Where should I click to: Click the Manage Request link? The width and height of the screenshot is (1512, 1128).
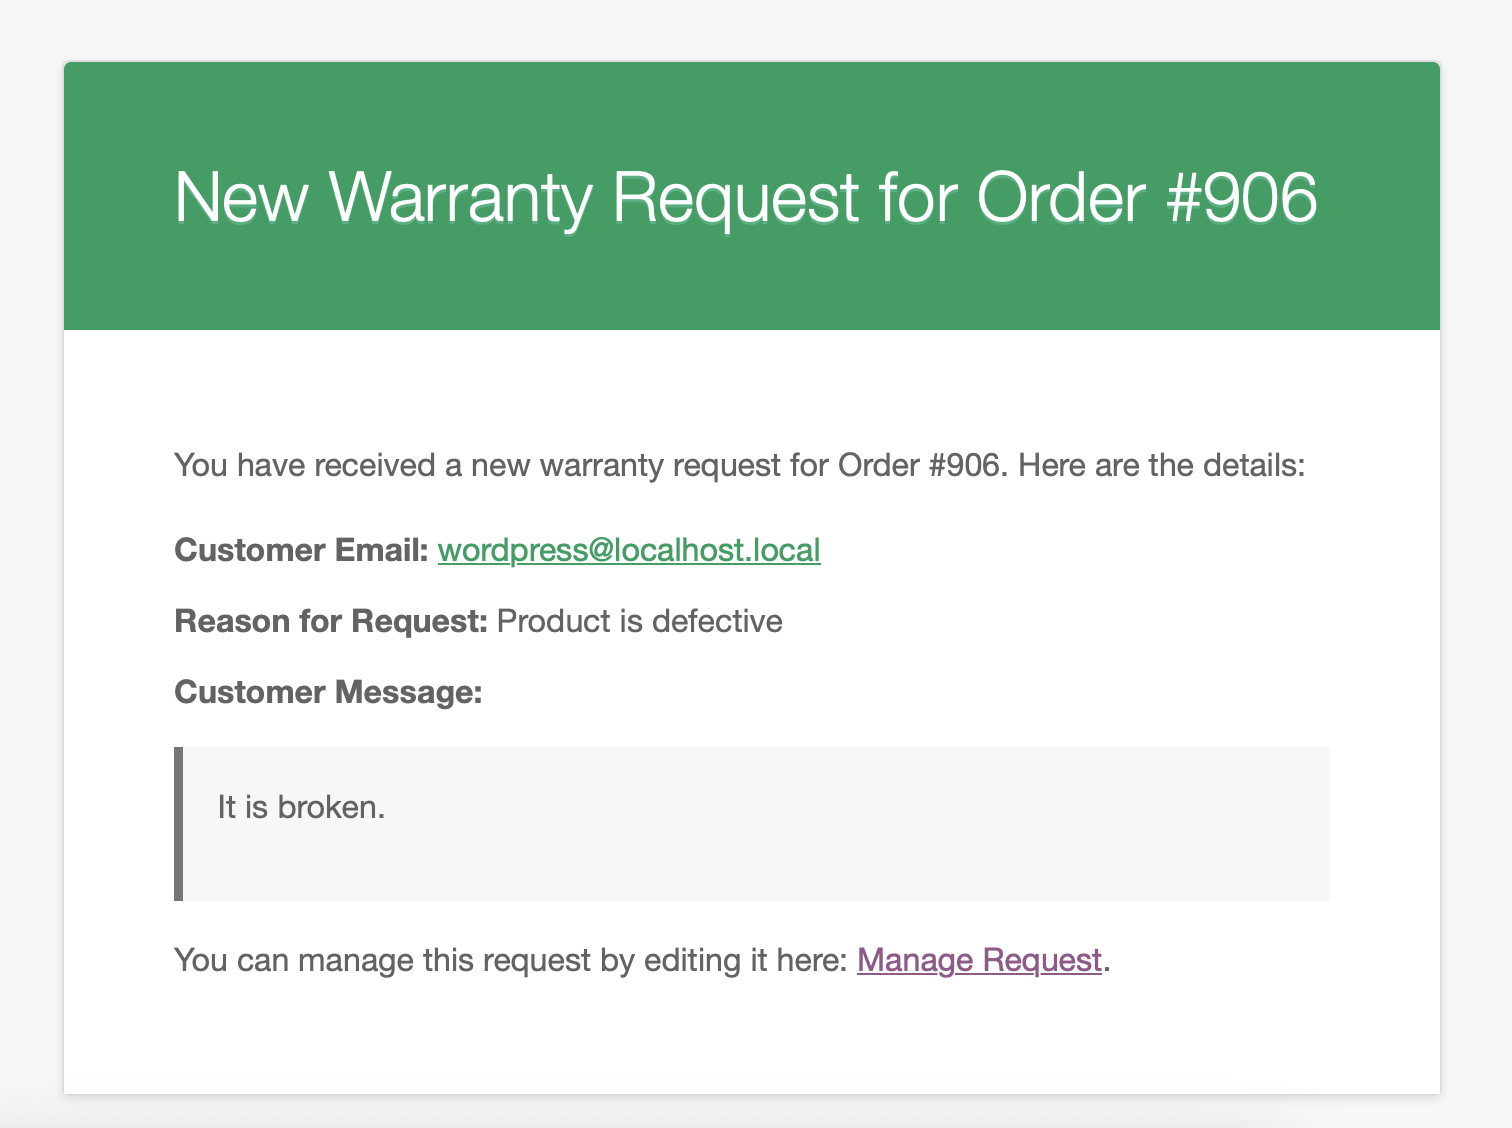pyautogui.click(x=979, y=960)
